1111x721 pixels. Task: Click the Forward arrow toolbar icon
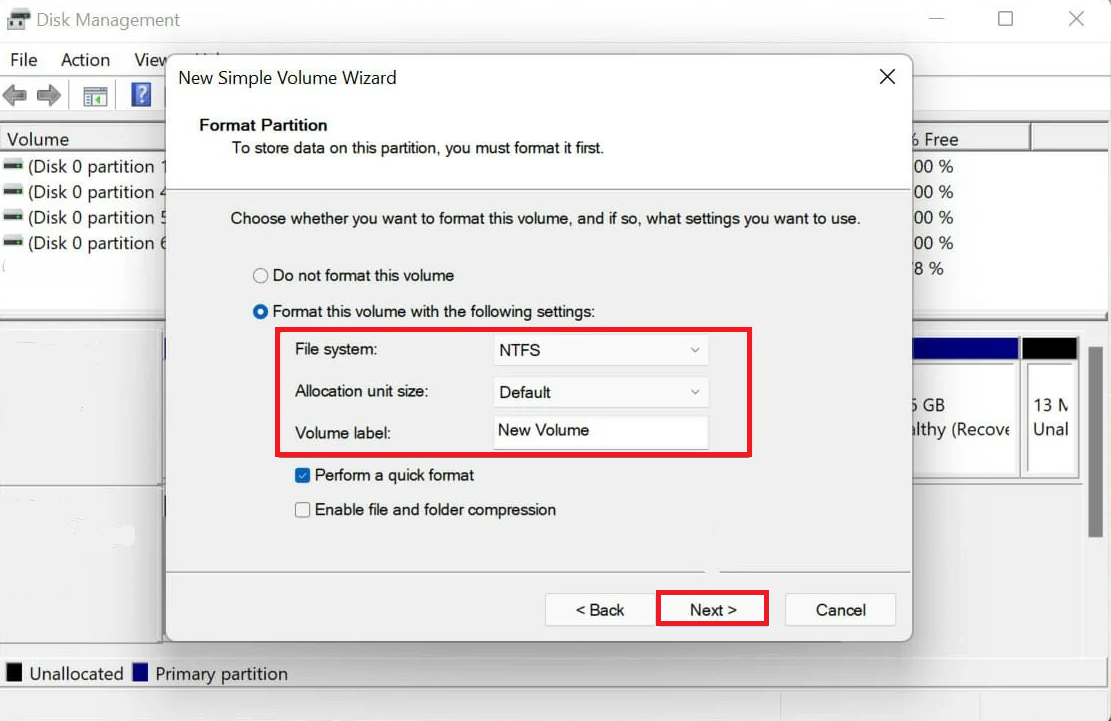point(48,95)
